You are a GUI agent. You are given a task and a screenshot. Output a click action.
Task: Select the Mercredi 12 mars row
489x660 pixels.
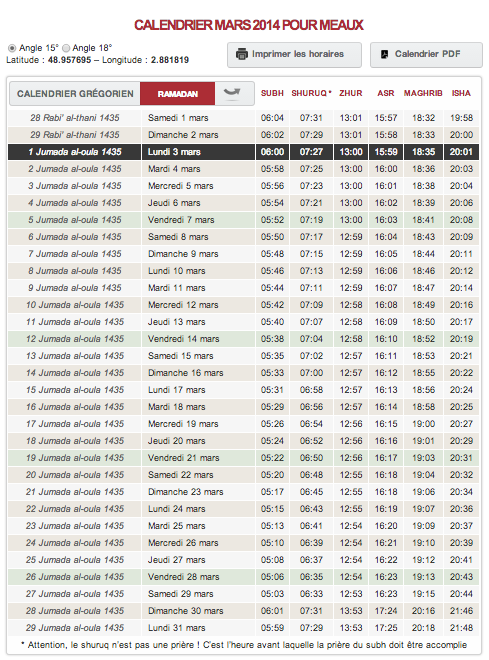pyautogui.click(x=243, y=305)
